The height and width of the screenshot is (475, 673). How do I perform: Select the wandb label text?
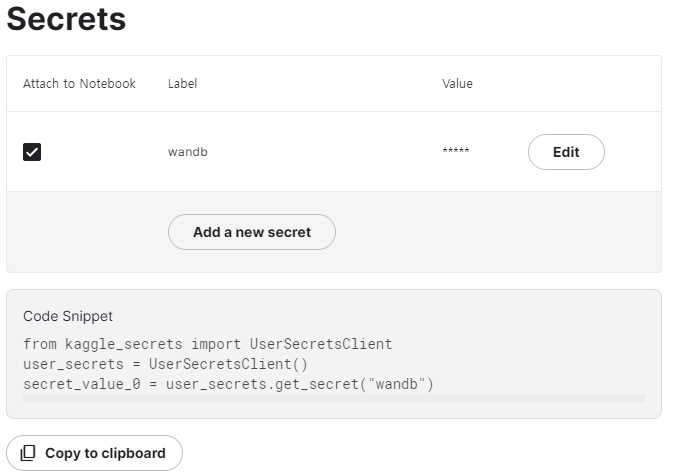pyautogui.click(x=188, y=152)
